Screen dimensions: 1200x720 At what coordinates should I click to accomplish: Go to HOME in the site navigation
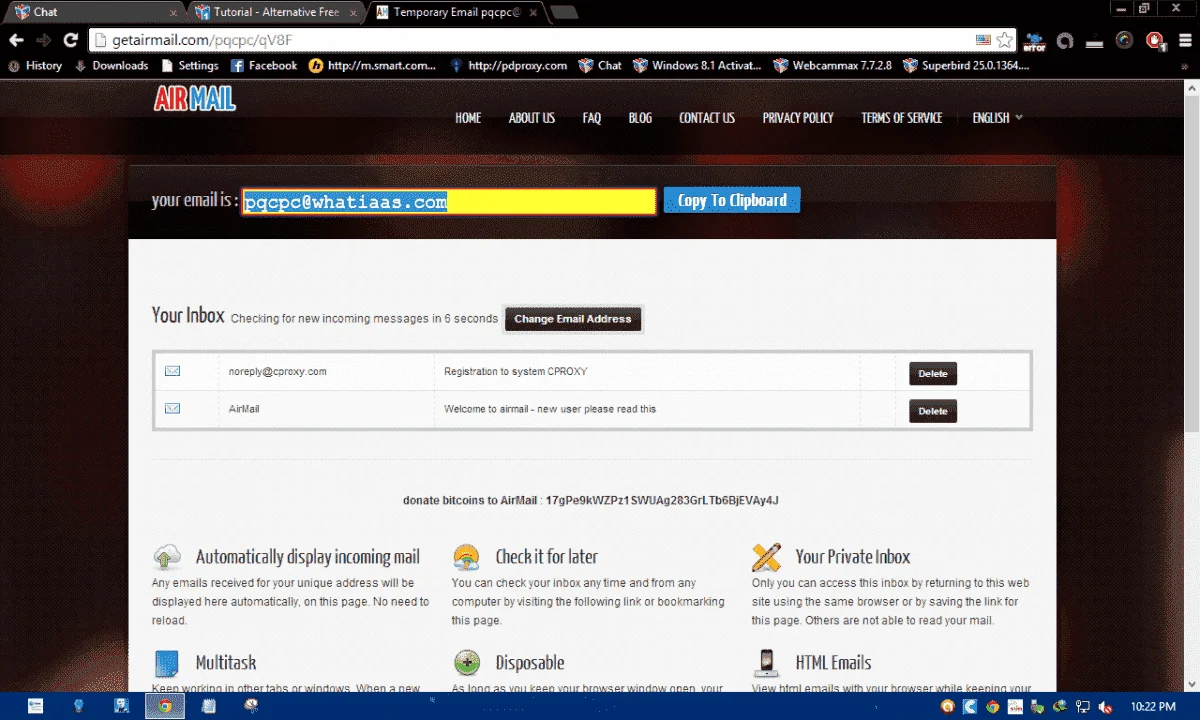pyautogui.click(x=468, y=118)
